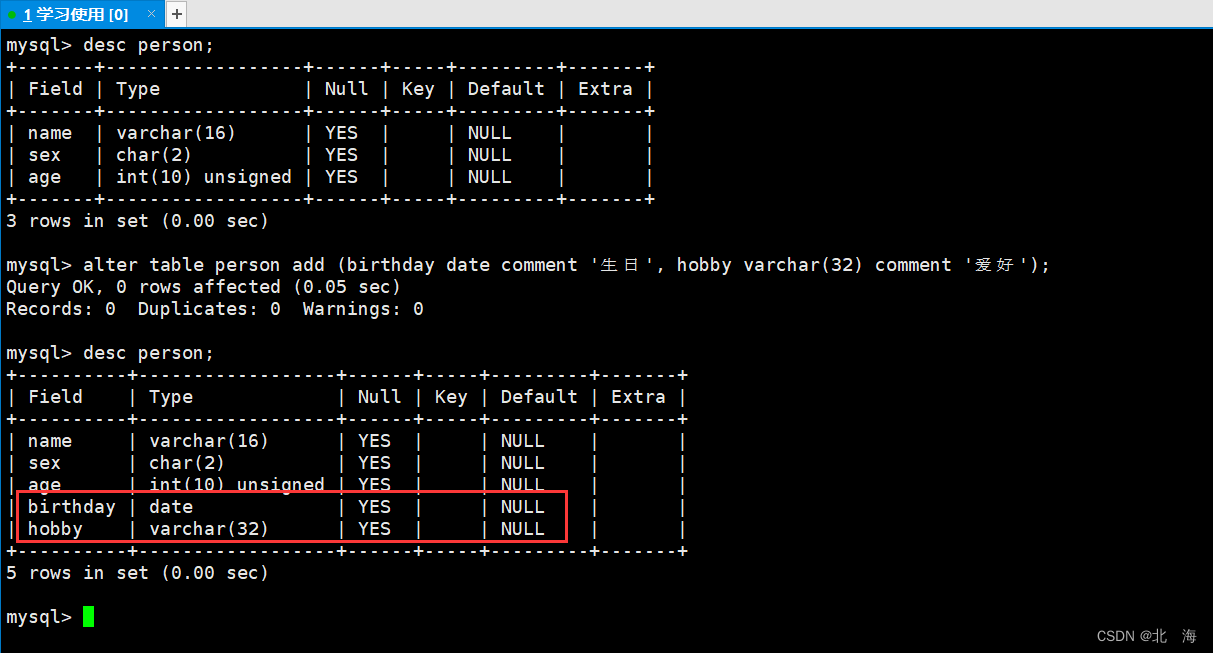This screenshot has width=1213, height=653.
Task: Click the 'alter table person add' command line
Action: (528, 265)
